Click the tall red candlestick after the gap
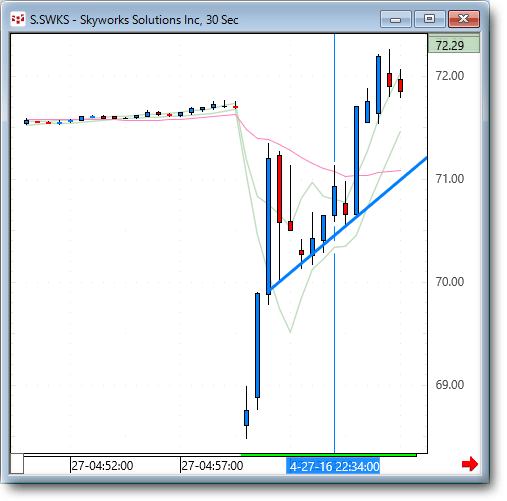This screenshot has height=501, width=507. [279, 189]
